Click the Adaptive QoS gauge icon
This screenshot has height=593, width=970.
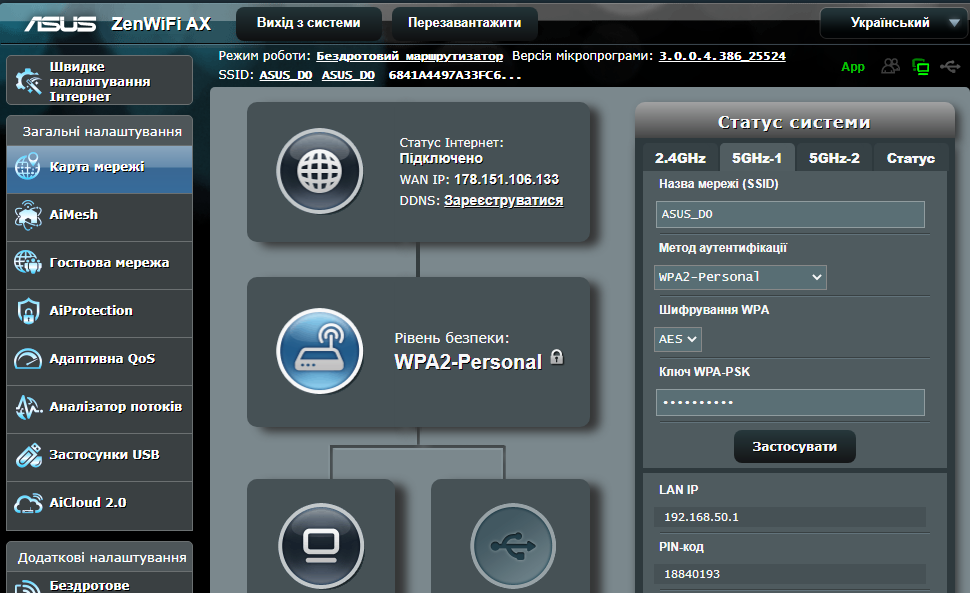click(28, 359)
